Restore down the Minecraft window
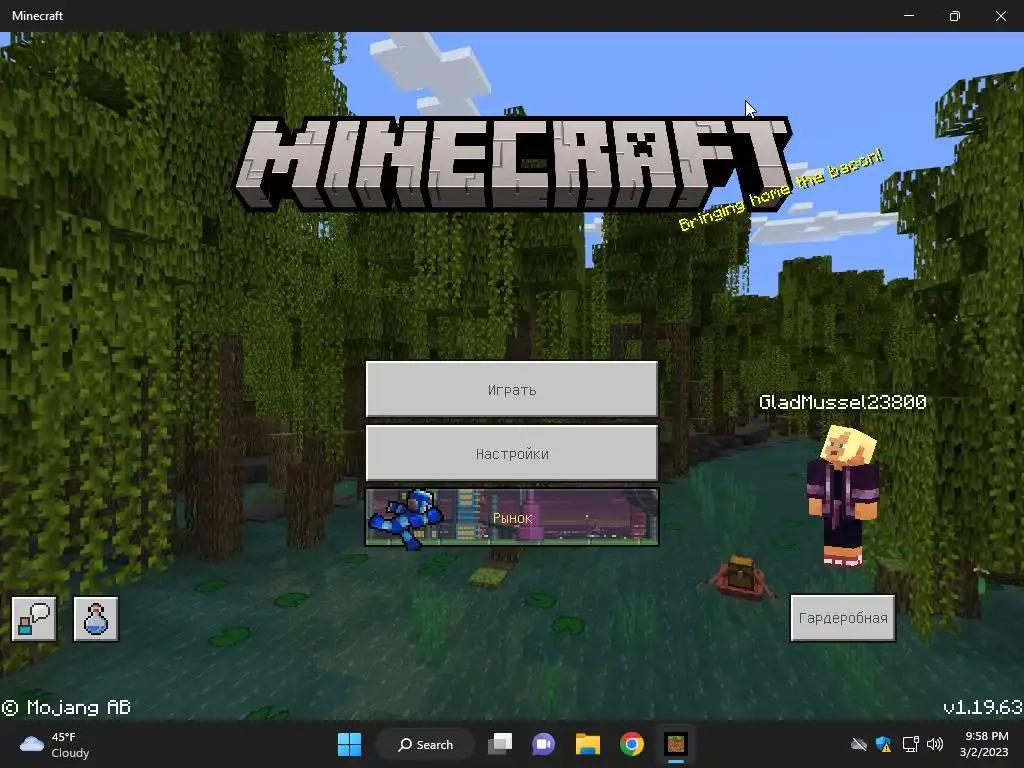Image resolution: width=1024 pixels, height=768 pixels. click(x=955, y=16)
